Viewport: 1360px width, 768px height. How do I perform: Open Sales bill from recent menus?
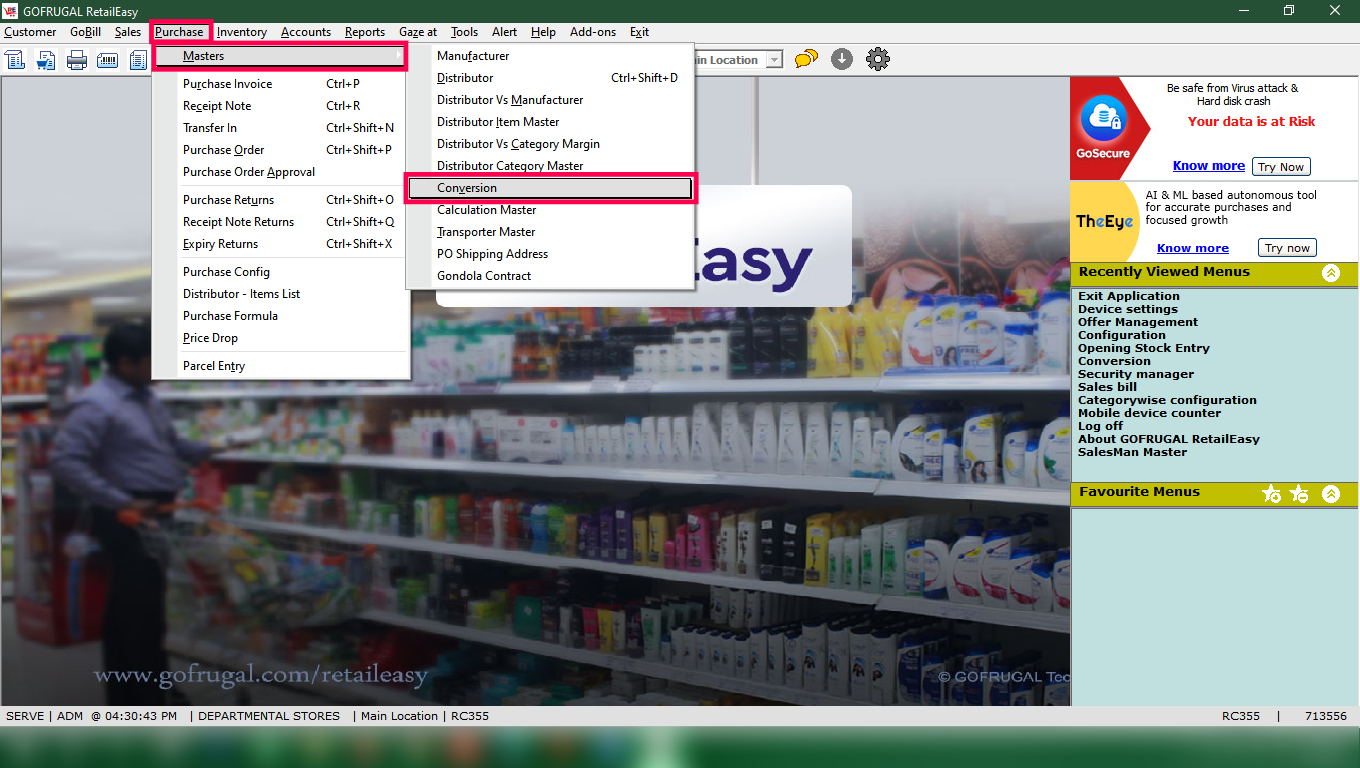pos(1107,387)
